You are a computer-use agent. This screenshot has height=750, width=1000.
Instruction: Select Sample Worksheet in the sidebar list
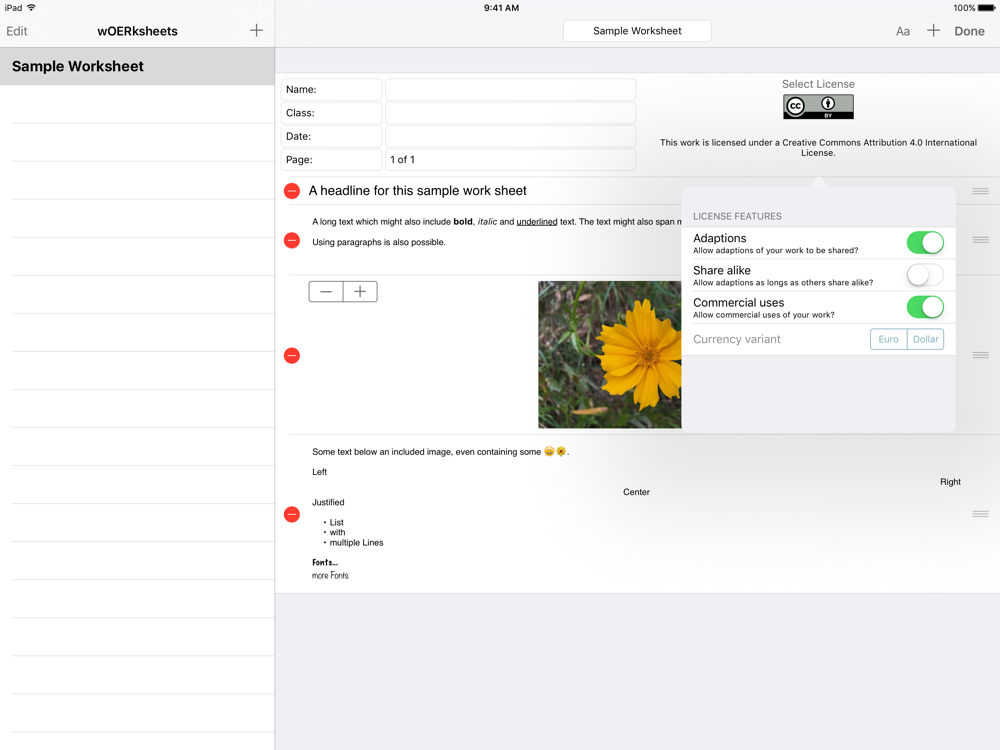pyautogui.click(x=137, y=66)
